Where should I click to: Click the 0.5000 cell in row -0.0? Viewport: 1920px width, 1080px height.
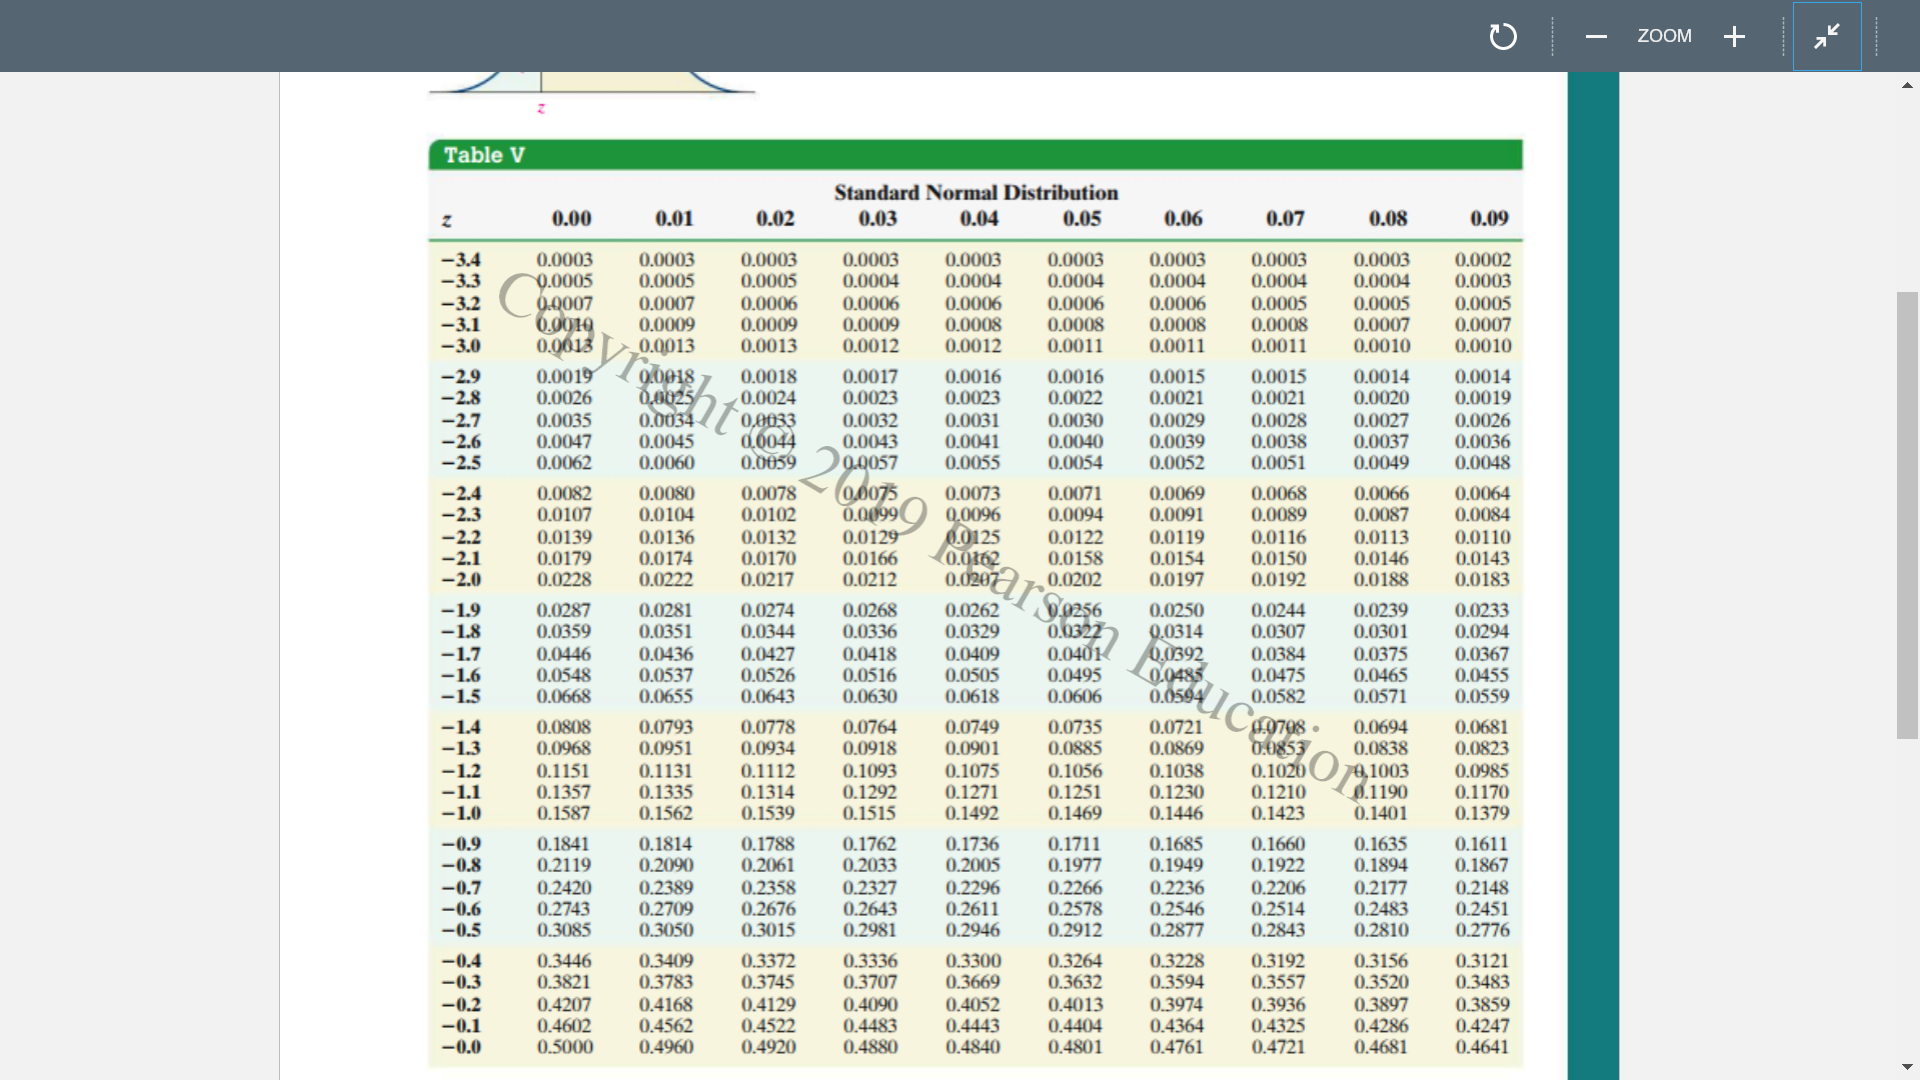[565, 1047]
